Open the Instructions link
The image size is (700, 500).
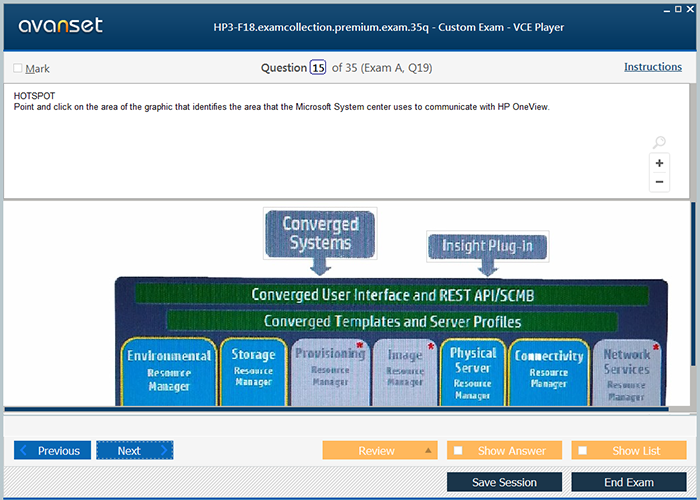click(x=653, y=67)
